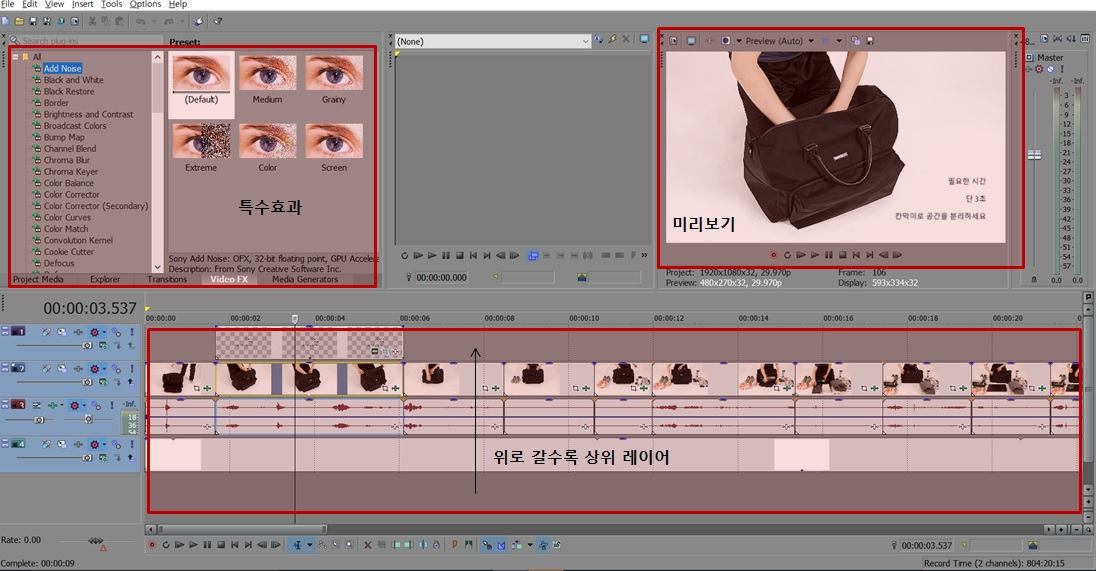1096x571 pixels.
Task: Click the Master volume fader
Action: [x=1034, y=154]
